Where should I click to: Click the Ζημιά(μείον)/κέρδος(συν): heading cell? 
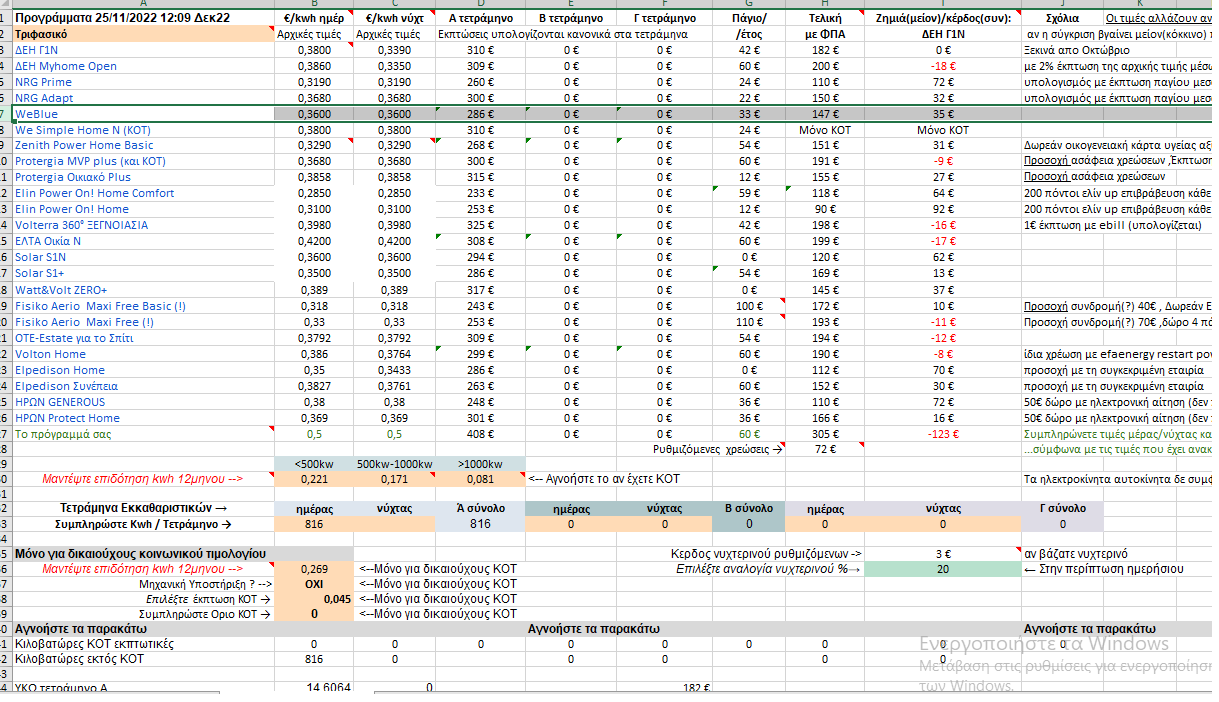point(943,18)
